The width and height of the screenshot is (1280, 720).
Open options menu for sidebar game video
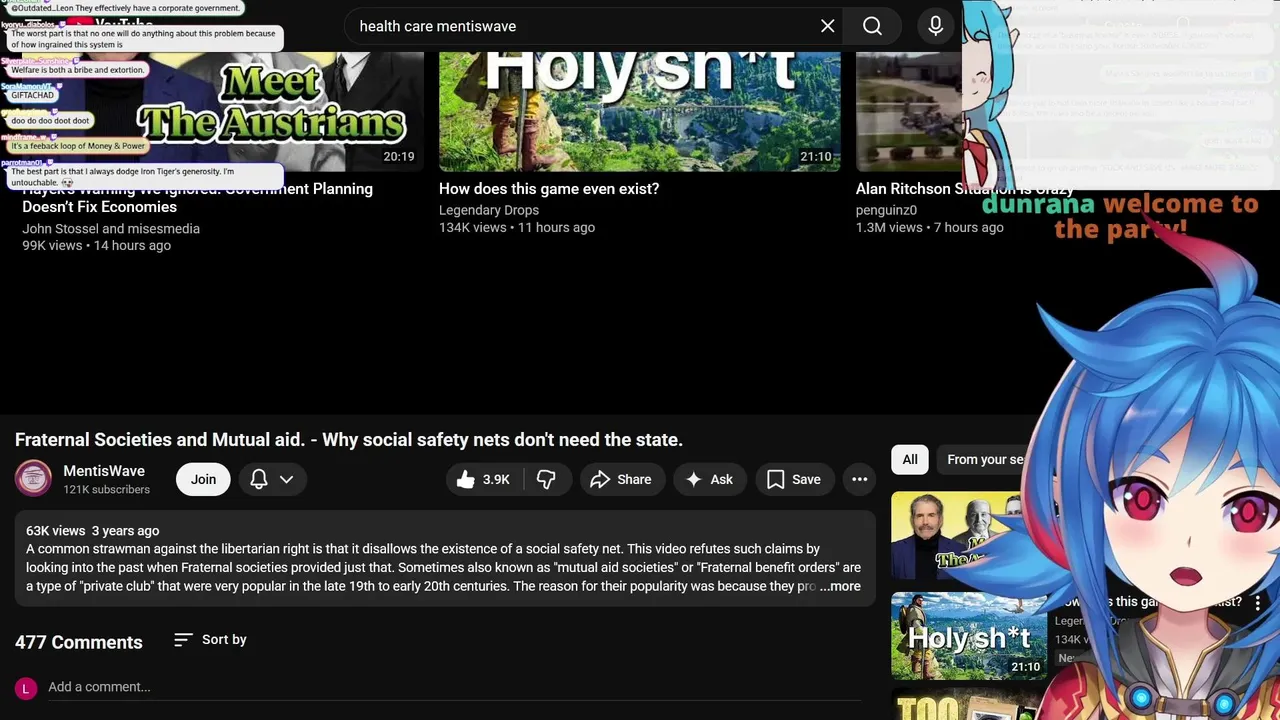pyautogui.click(x=1258, y=603)
